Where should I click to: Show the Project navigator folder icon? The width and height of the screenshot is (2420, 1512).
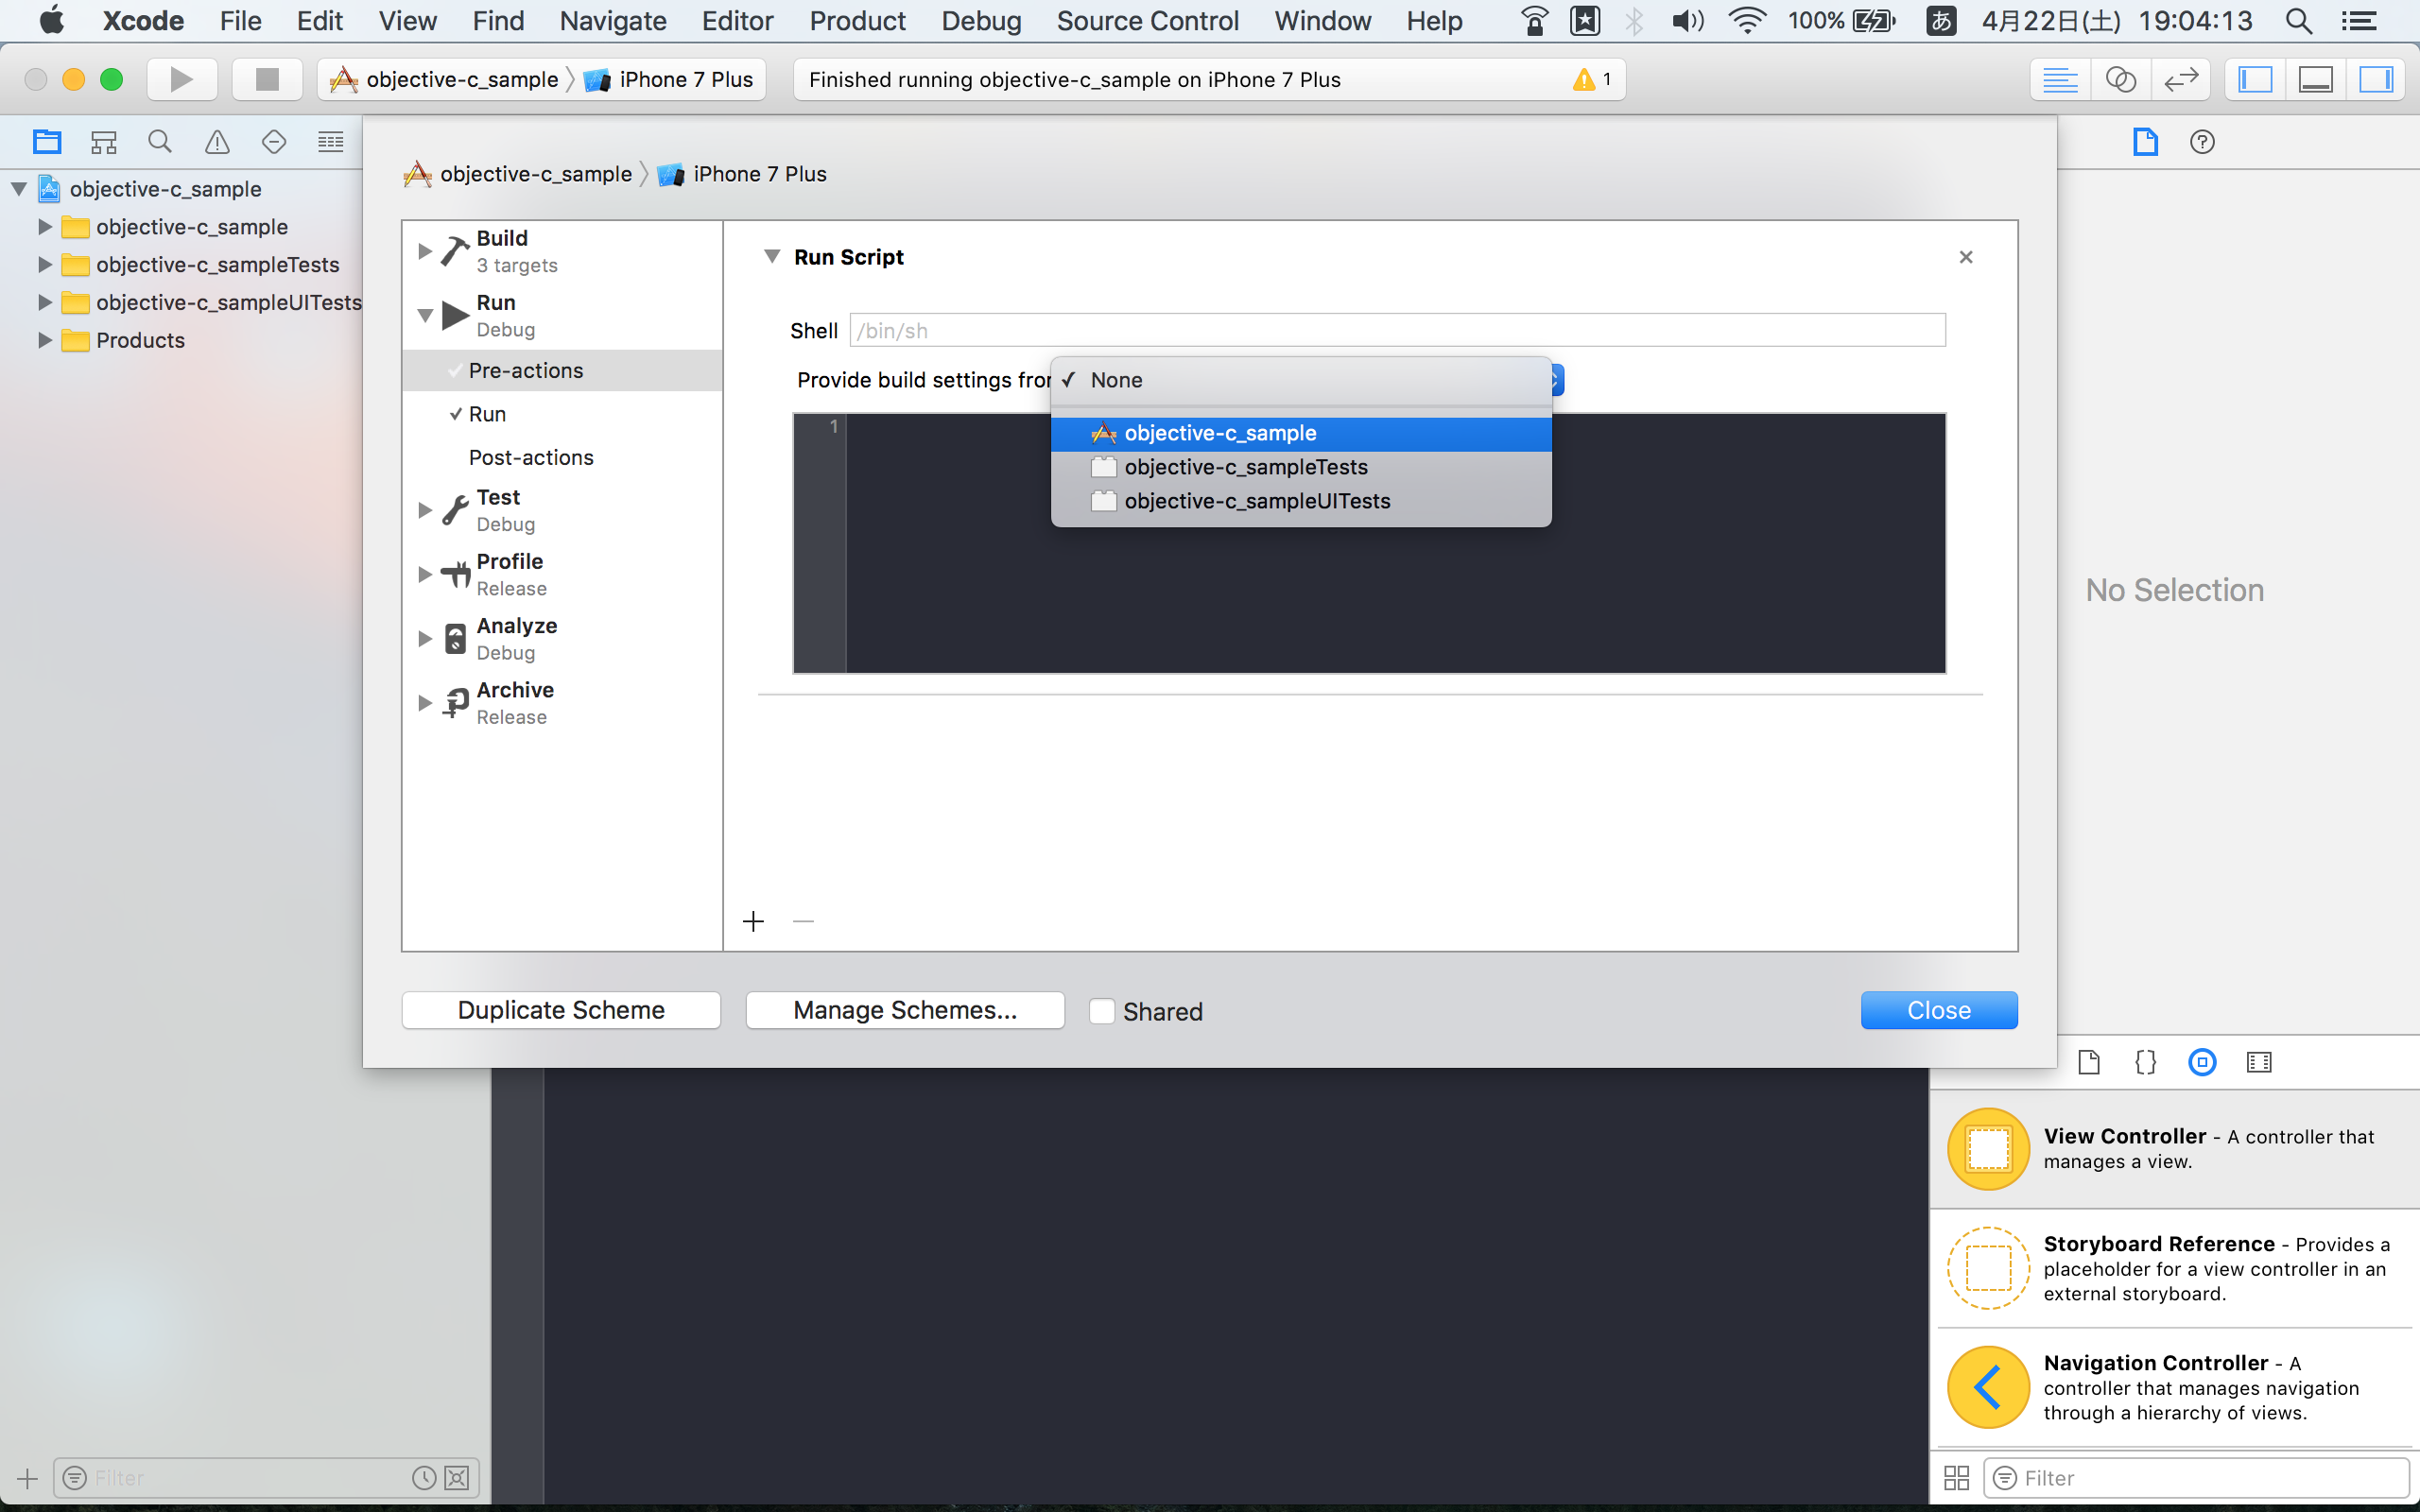coord(47,142)
